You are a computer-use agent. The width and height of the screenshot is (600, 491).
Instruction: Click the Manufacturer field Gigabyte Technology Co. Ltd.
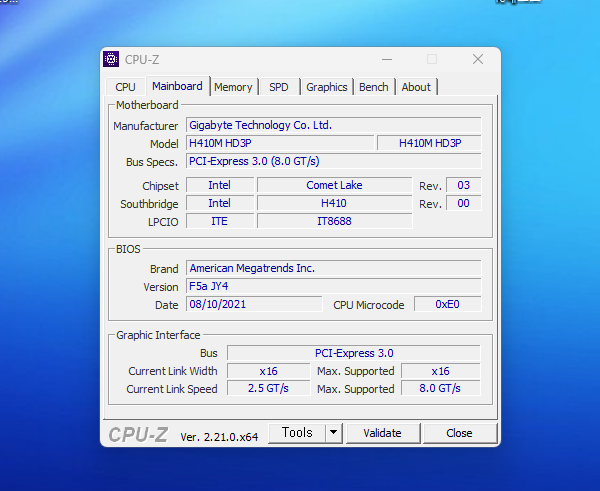coord(333,125)
